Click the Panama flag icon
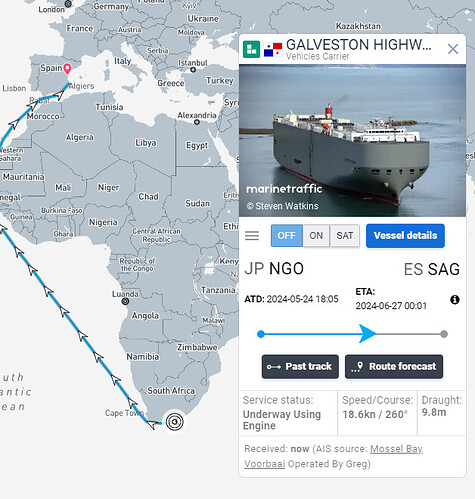The width and height of the screenshot is (475, 499). (x=273, y=50)
